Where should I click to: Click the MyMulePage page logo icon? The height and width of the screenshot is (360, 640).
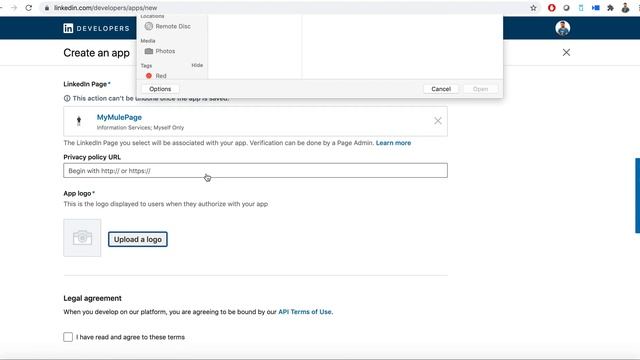pyautogui.click(x=79, y=121)
